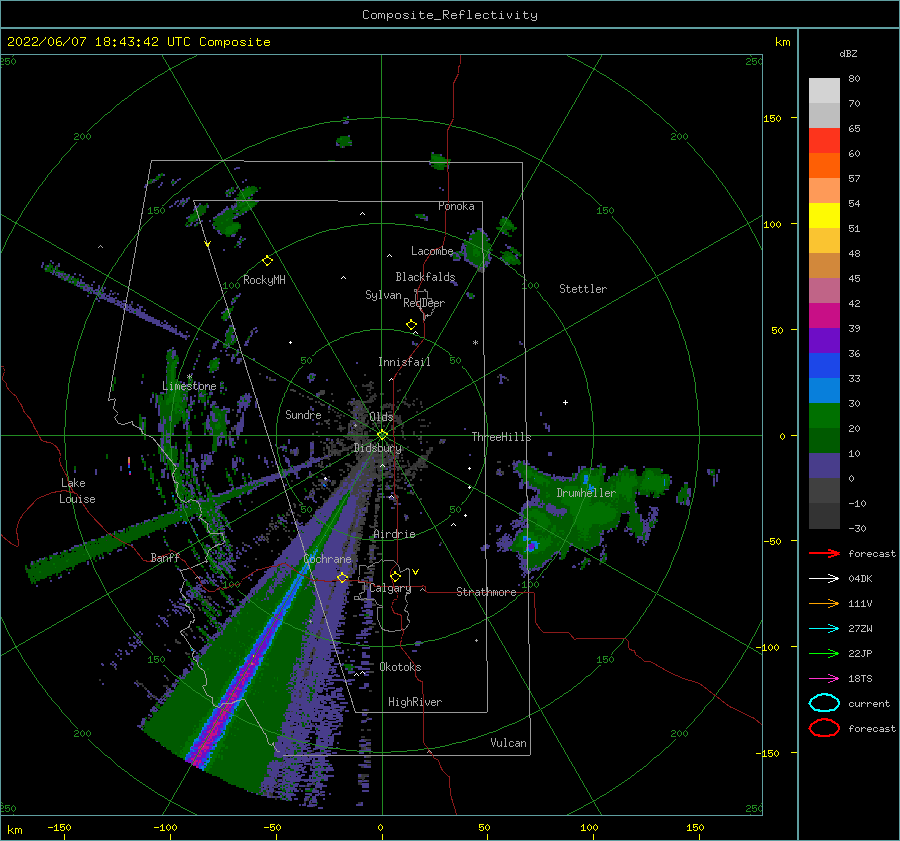This screenshot has width=900, height=841.
Task: Click the Okotoks label
Action: pos(400,667)
